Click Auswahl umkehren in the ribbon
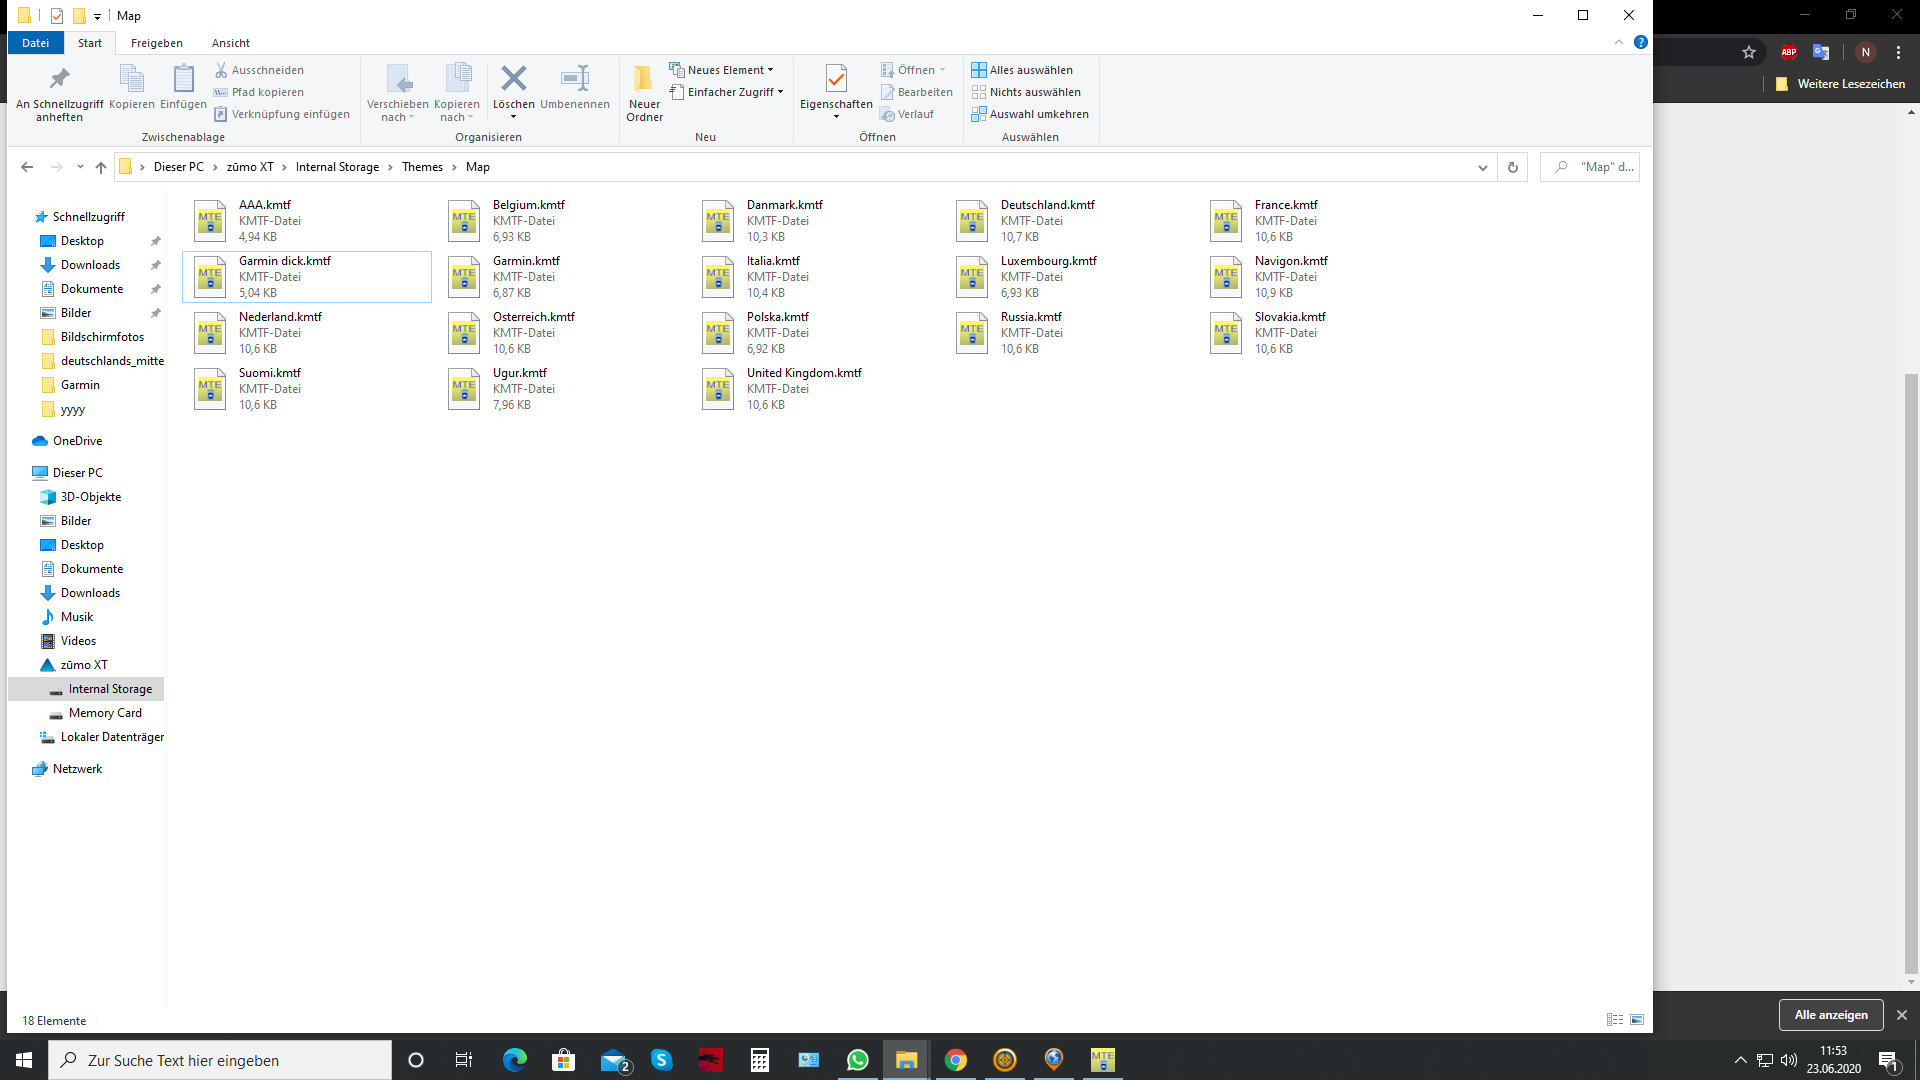The width and height of the screenshot is (1920, 1080). [1030, 114]
